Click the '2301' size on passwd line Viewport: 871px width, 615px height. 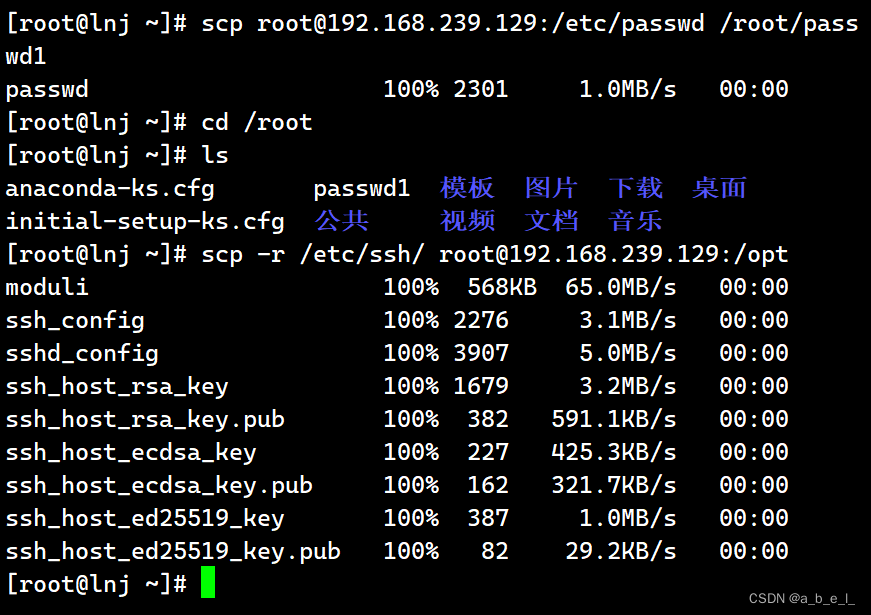[481, 89]
